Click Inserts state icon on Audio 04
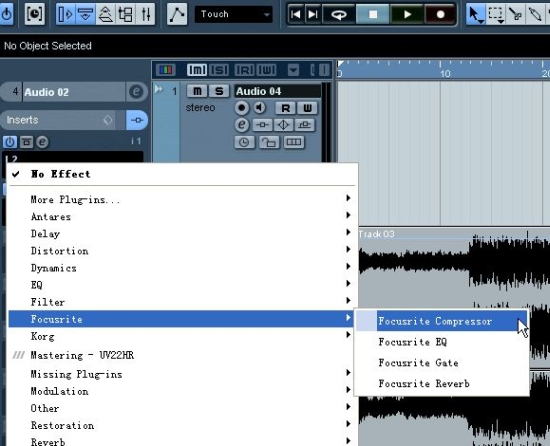This screenshot has width=550, height=446. tap(262, 125)
